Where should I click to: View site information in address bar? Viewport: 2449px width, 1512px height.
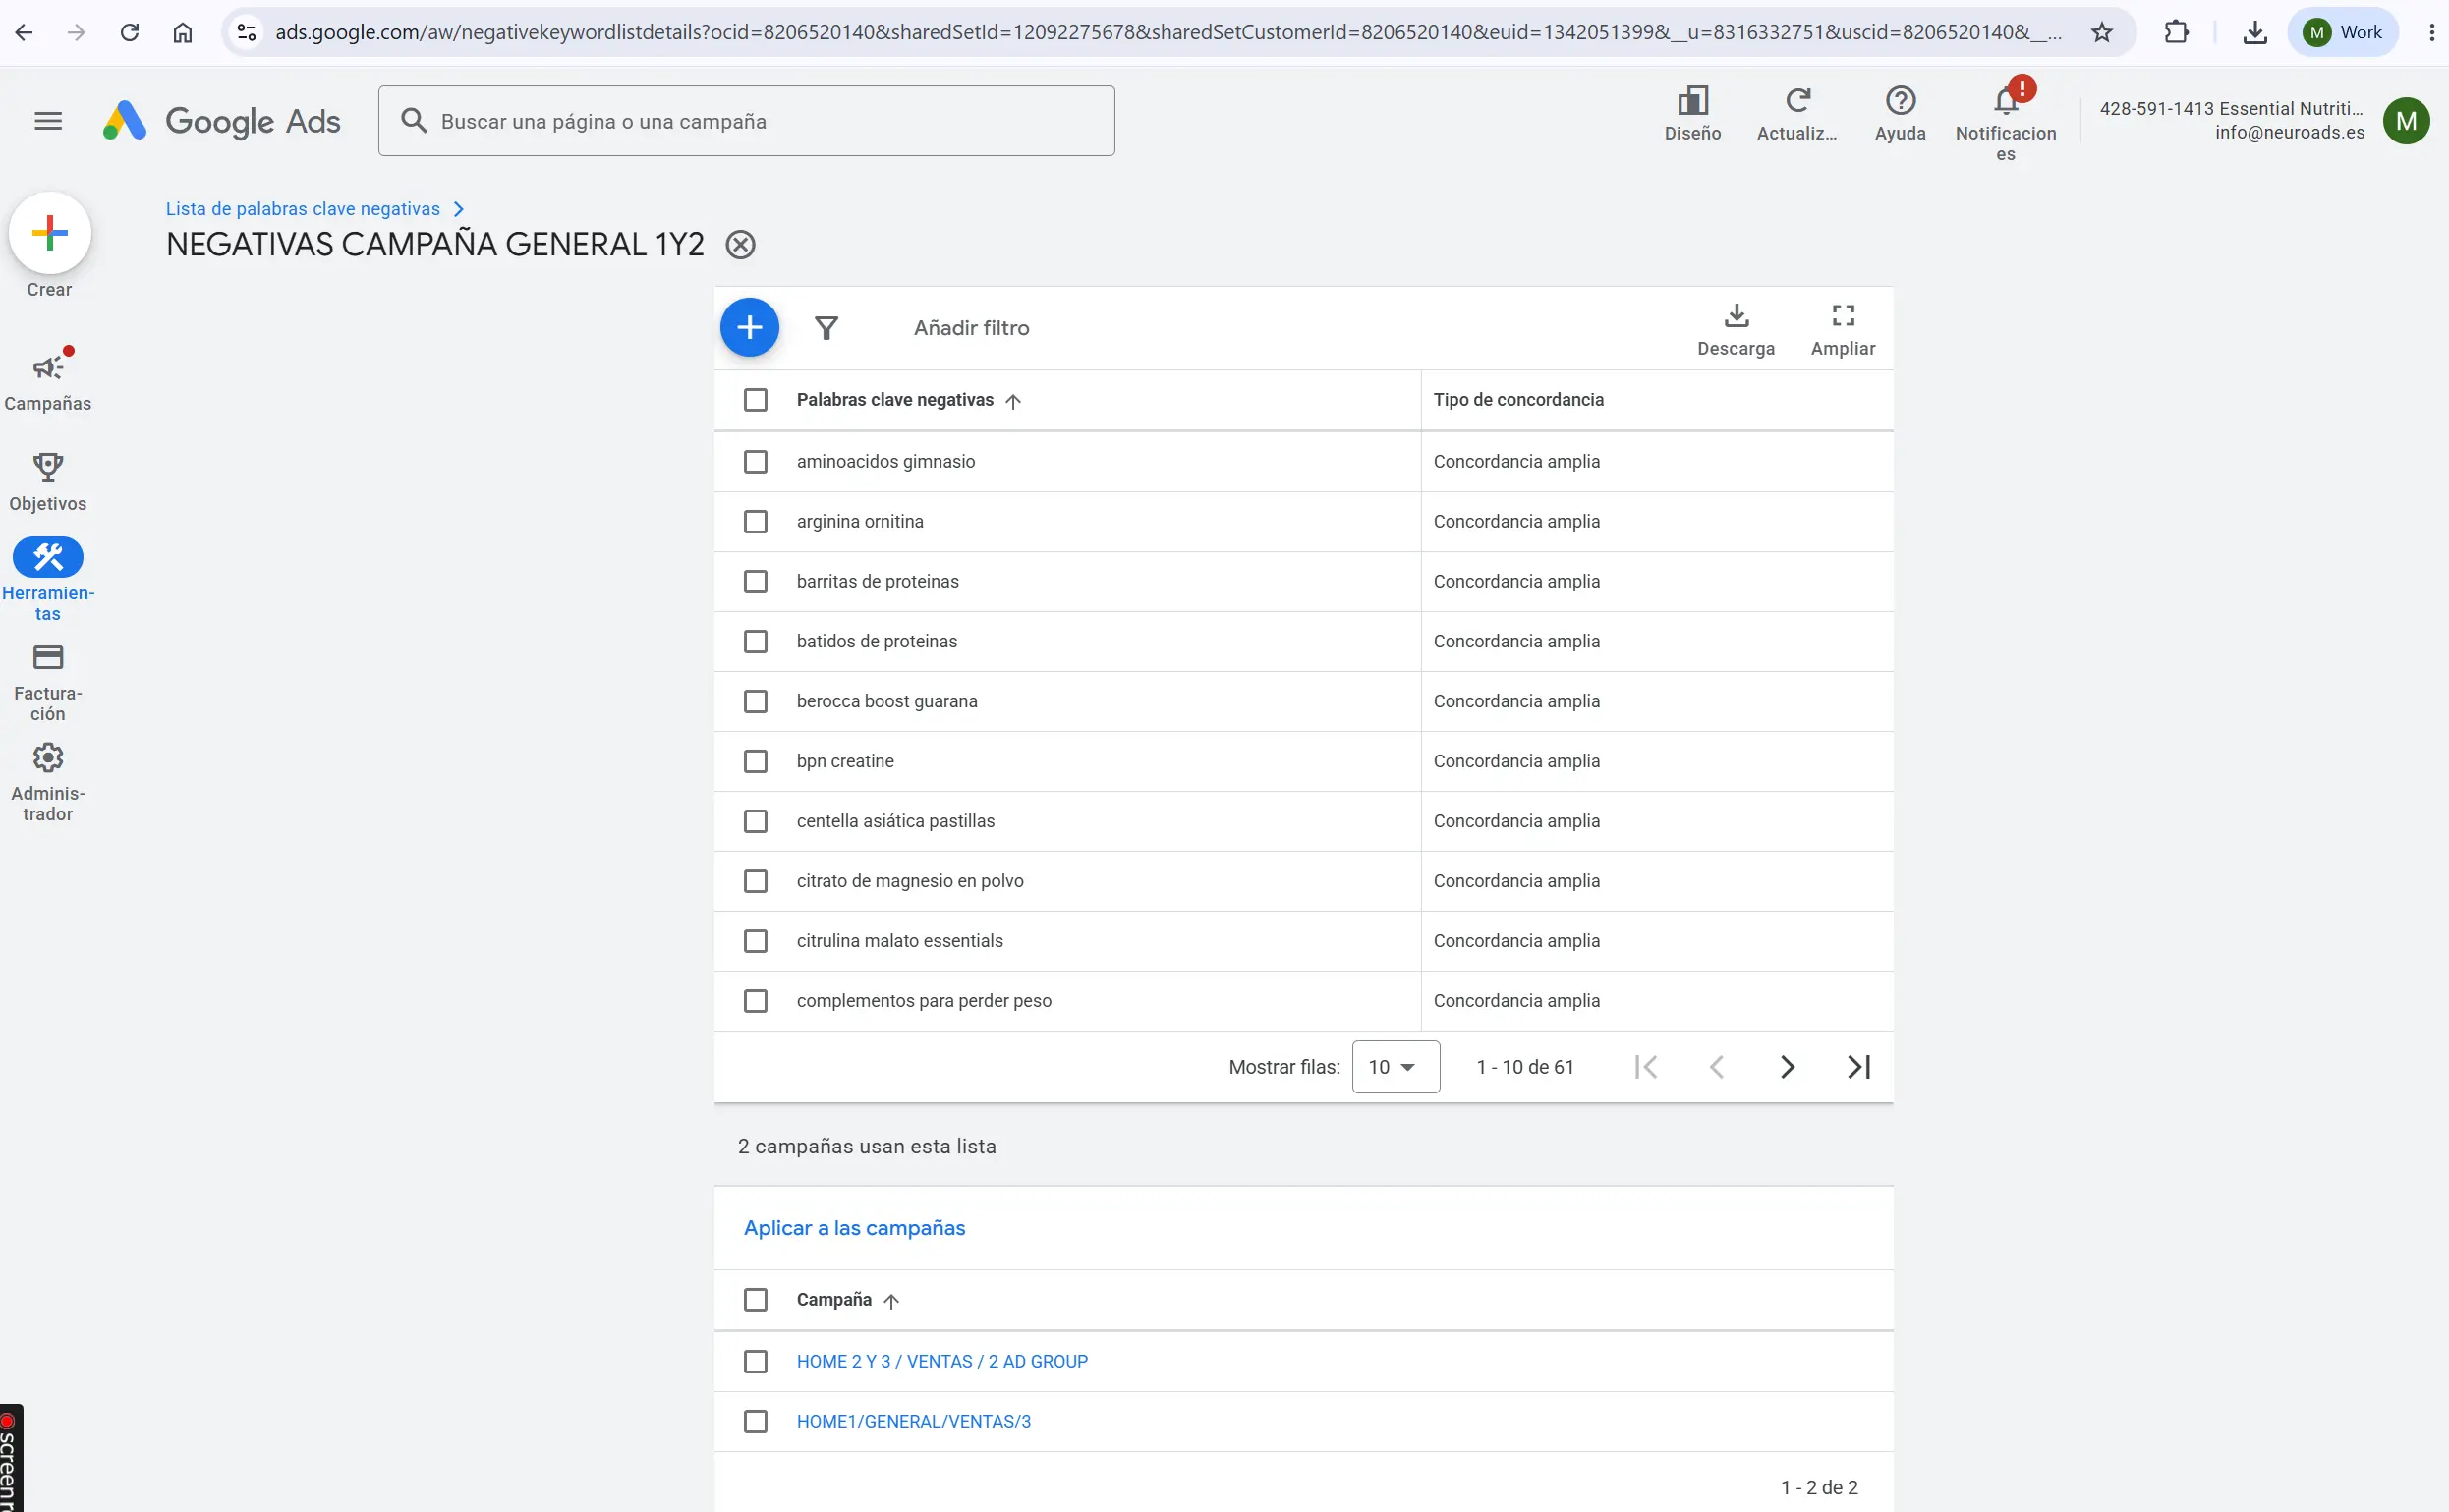246,32
